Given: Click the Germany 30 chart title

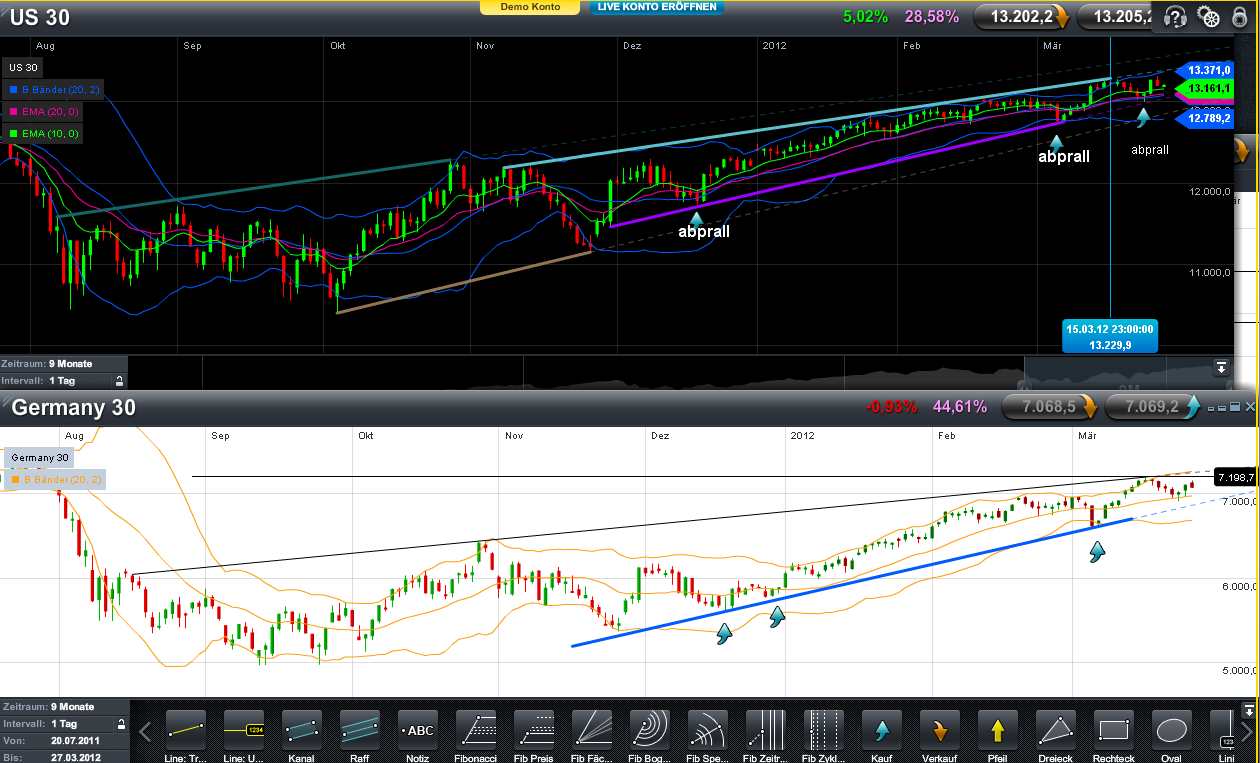Looking at the screenshot, I should [x=73, y=408].
